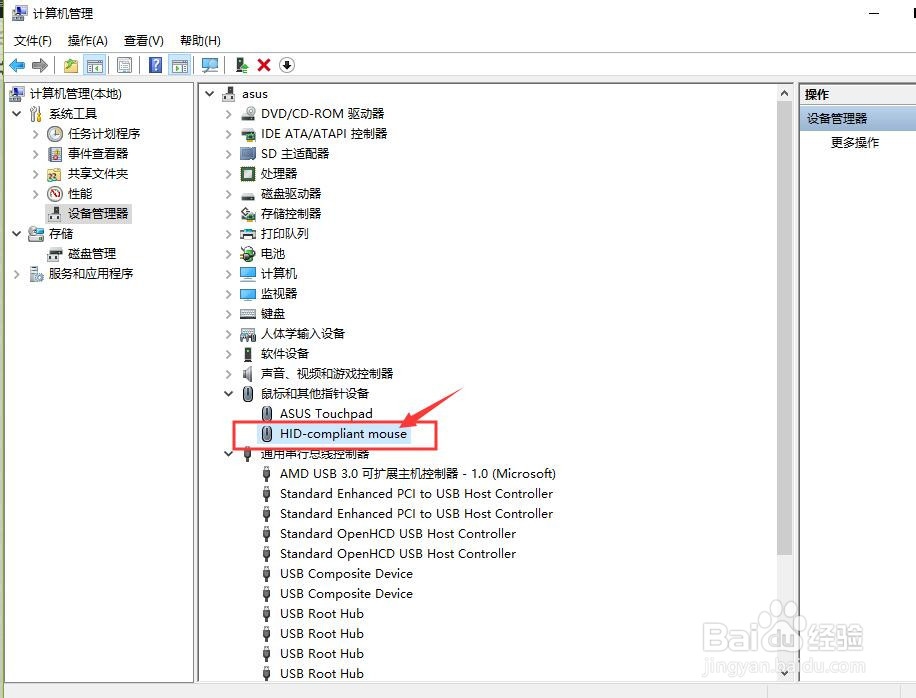Select the first USB Composite Device
916x698 pixels.
(x=346, y=574)
